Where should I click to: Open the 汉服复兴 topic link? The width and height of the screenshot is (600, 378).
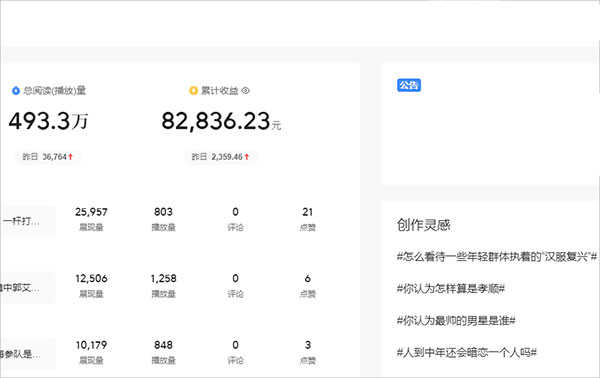[x=497, y=256]
